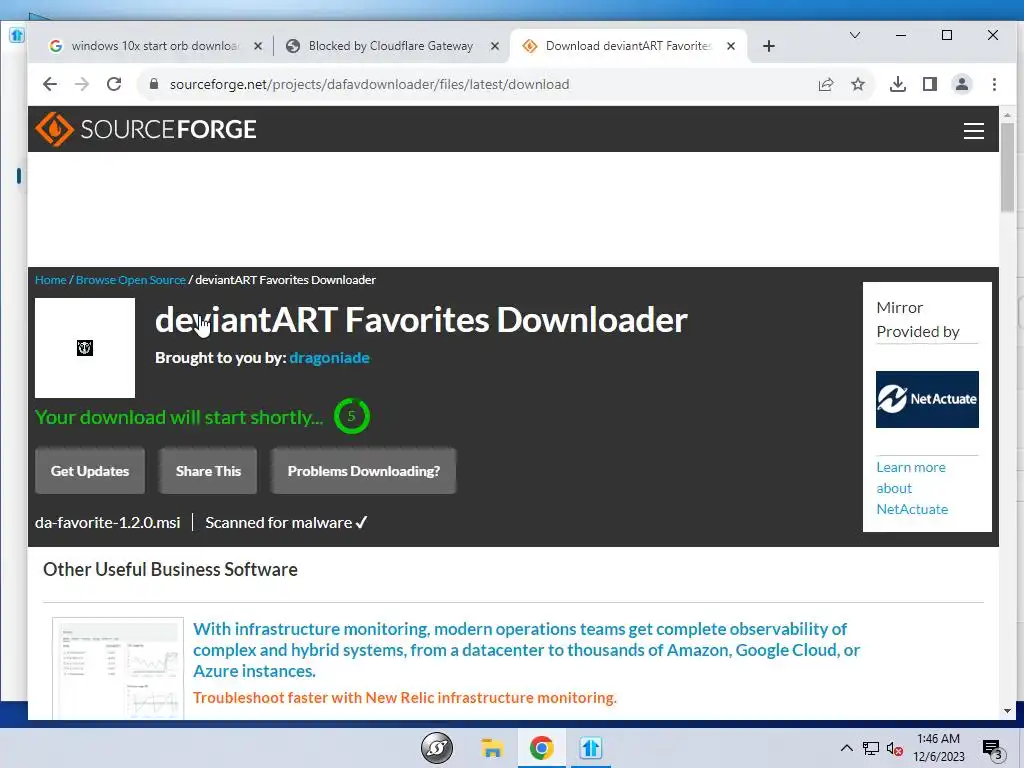Go back with the browser back arrow
The width and height of the screenshot is (1024, 768).
tap(50, 84)
